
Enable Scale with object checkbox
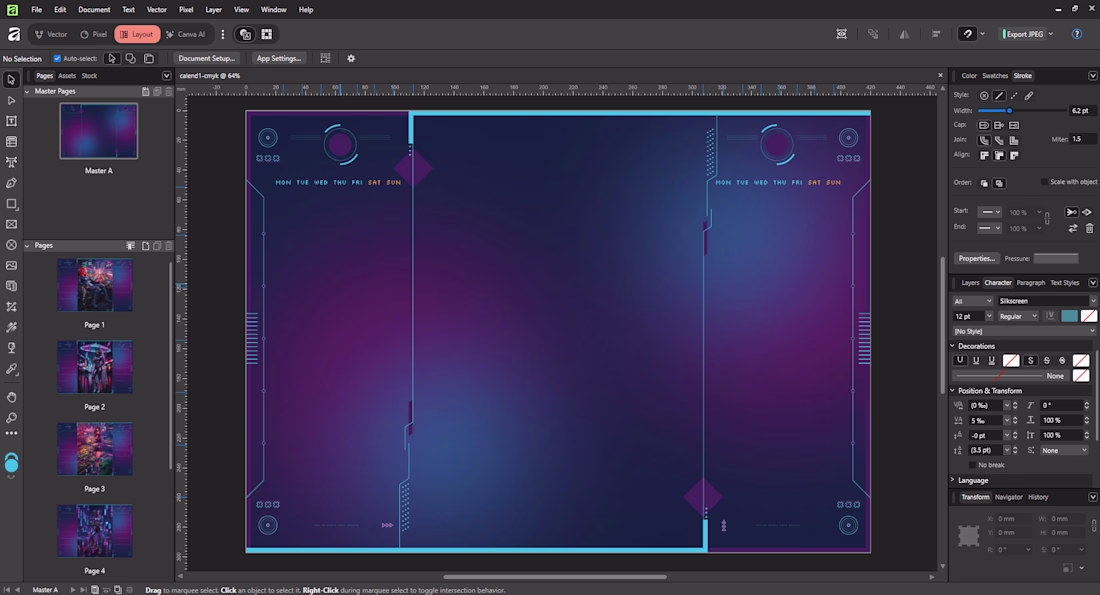click(1044, 182)
